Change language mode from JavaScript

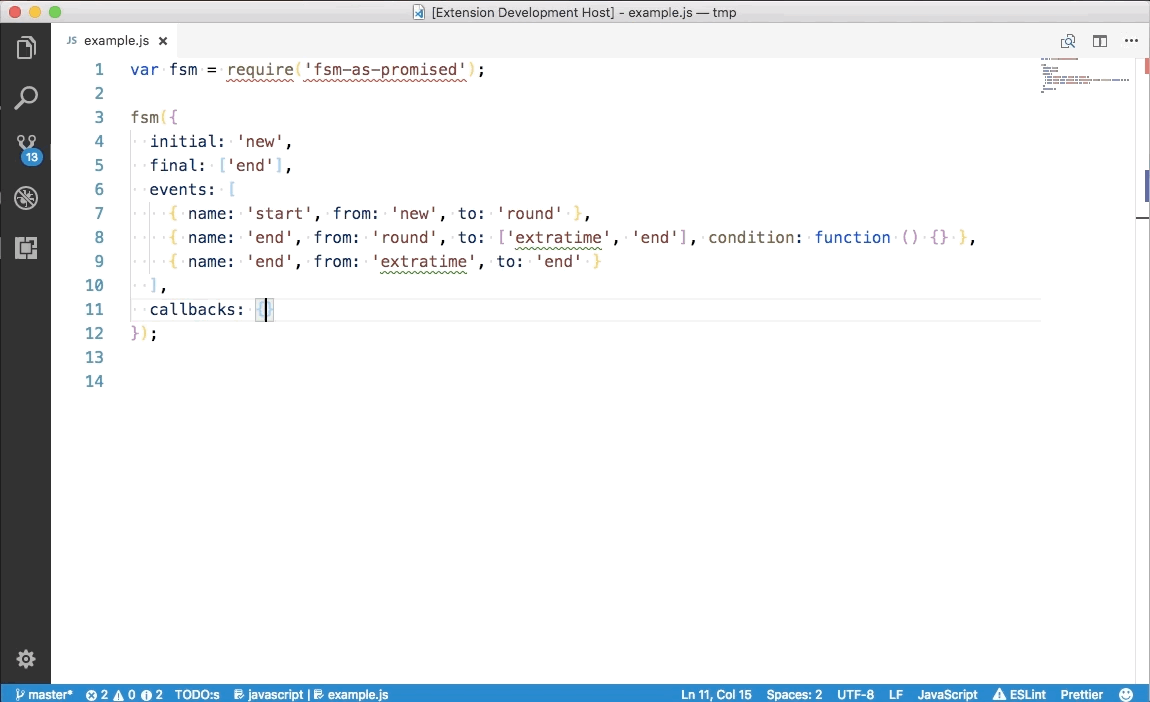(947, 694)
